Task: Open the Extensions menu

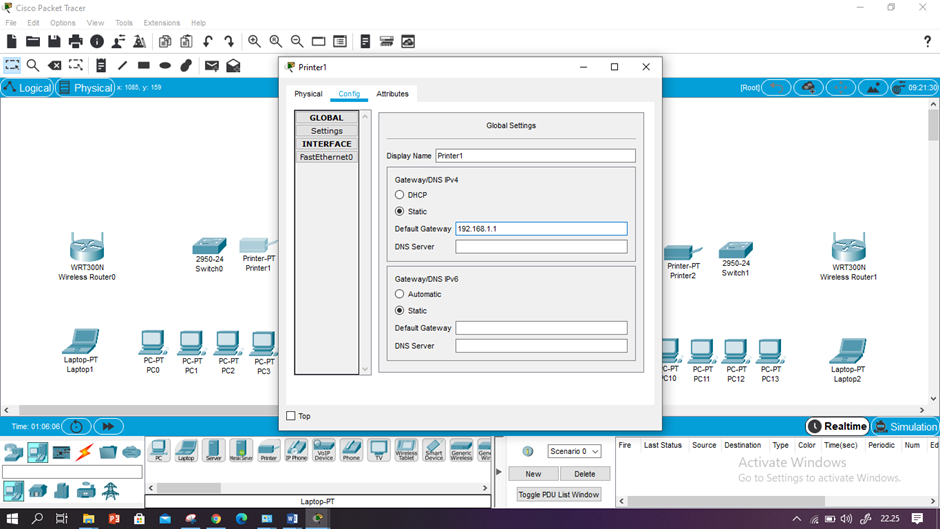Action: 161,23
